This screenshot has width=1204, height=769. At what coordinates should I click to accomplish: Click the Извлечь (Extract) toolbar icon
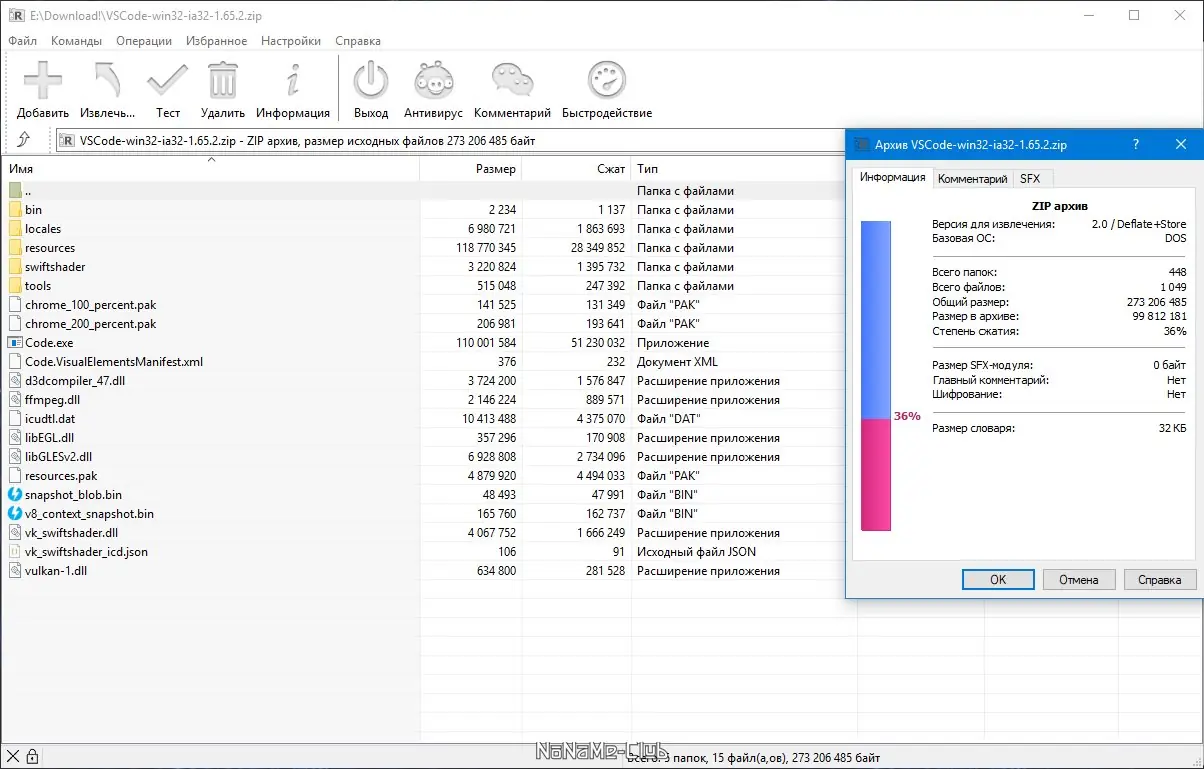107,80
